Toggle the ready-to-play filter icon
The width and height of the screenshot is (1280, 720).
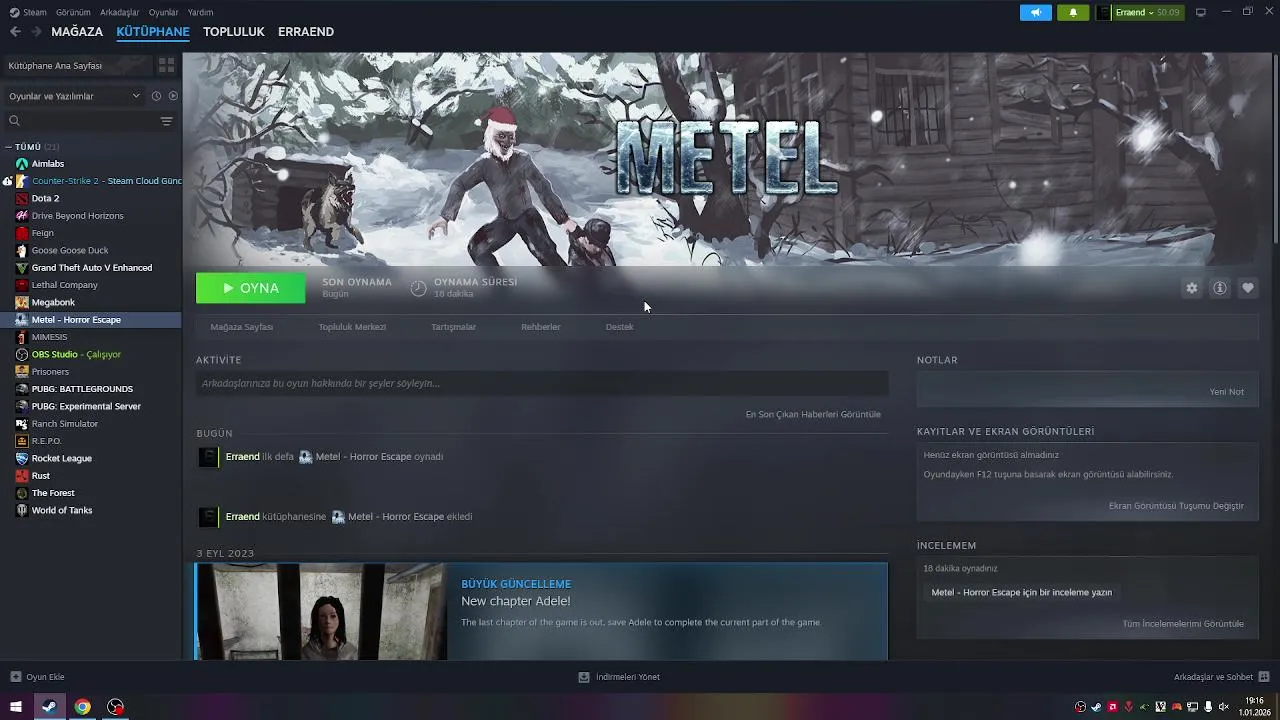[173, 96]
